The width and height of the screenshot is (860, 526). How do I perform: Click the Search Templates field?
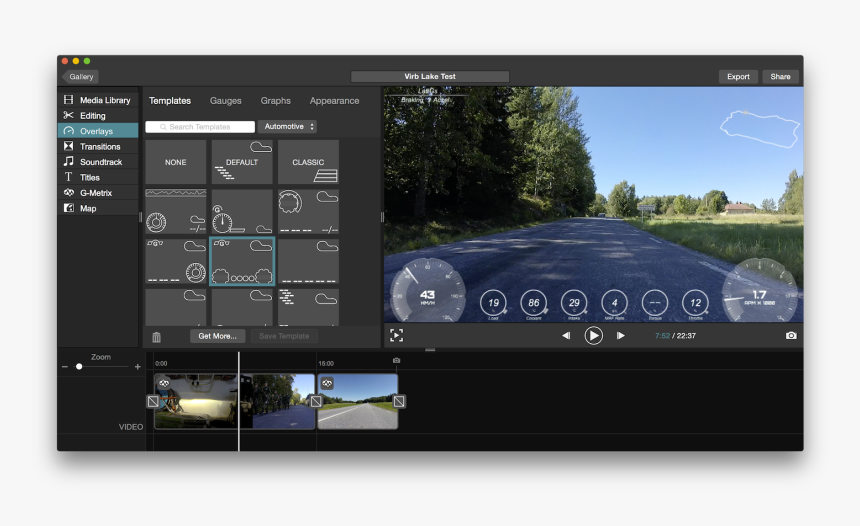(200, 127)
